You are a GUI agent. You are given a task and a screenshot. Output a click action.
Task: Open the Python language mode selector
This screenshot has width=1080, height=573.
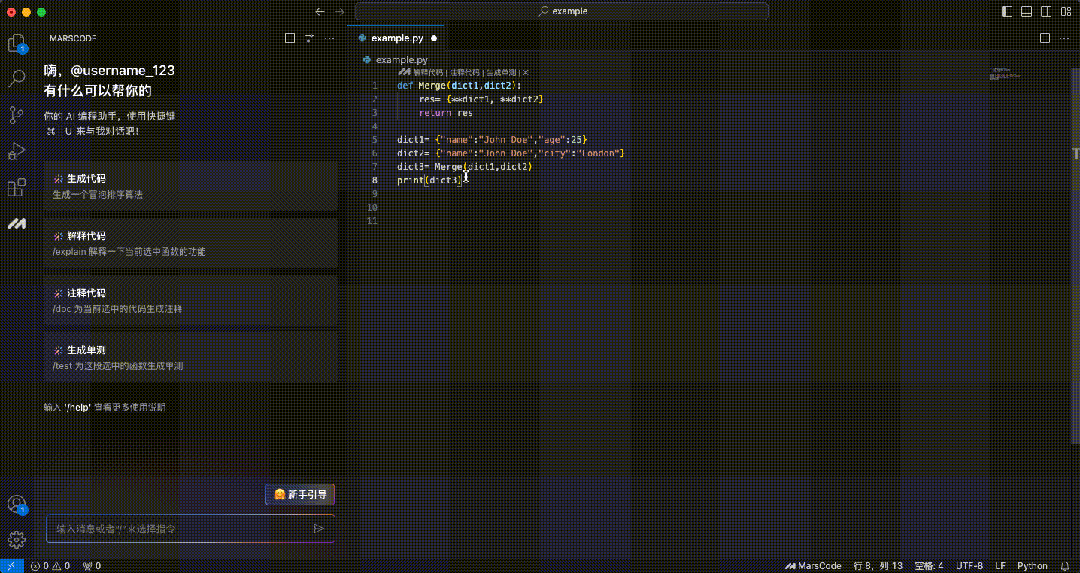coord(1032,566)
